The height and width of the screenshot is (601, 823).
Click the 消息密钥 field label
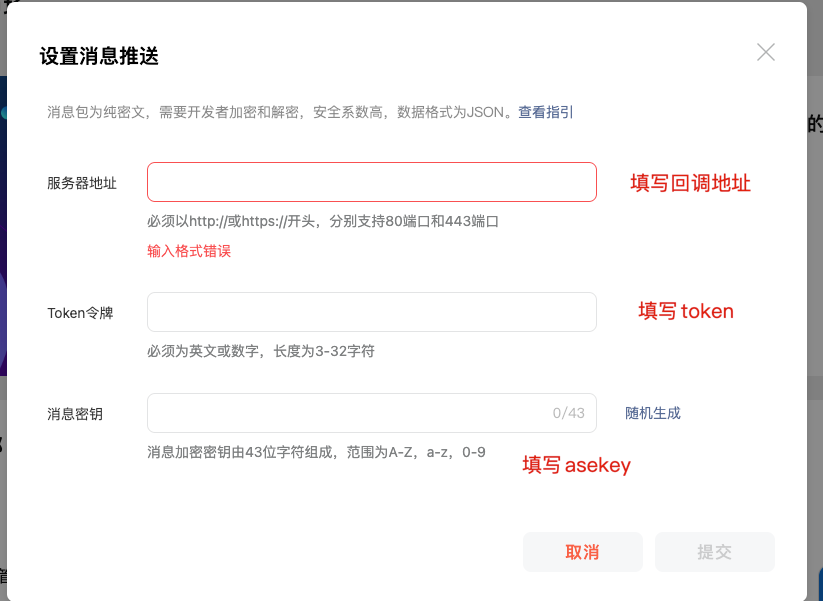point(75,414)
